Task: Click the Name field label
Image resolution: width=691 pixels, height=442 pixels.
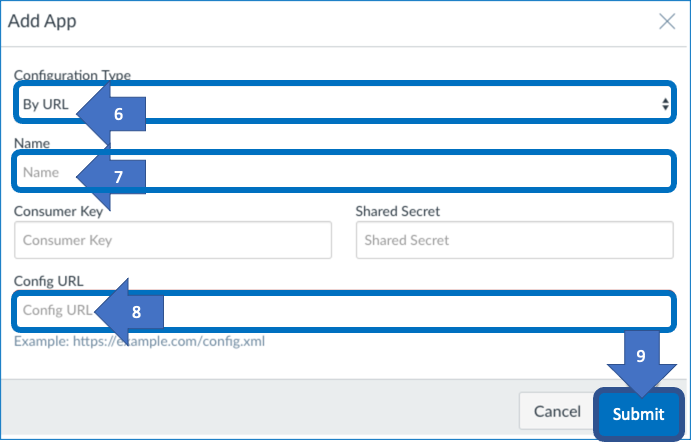Action: [32, 143]
